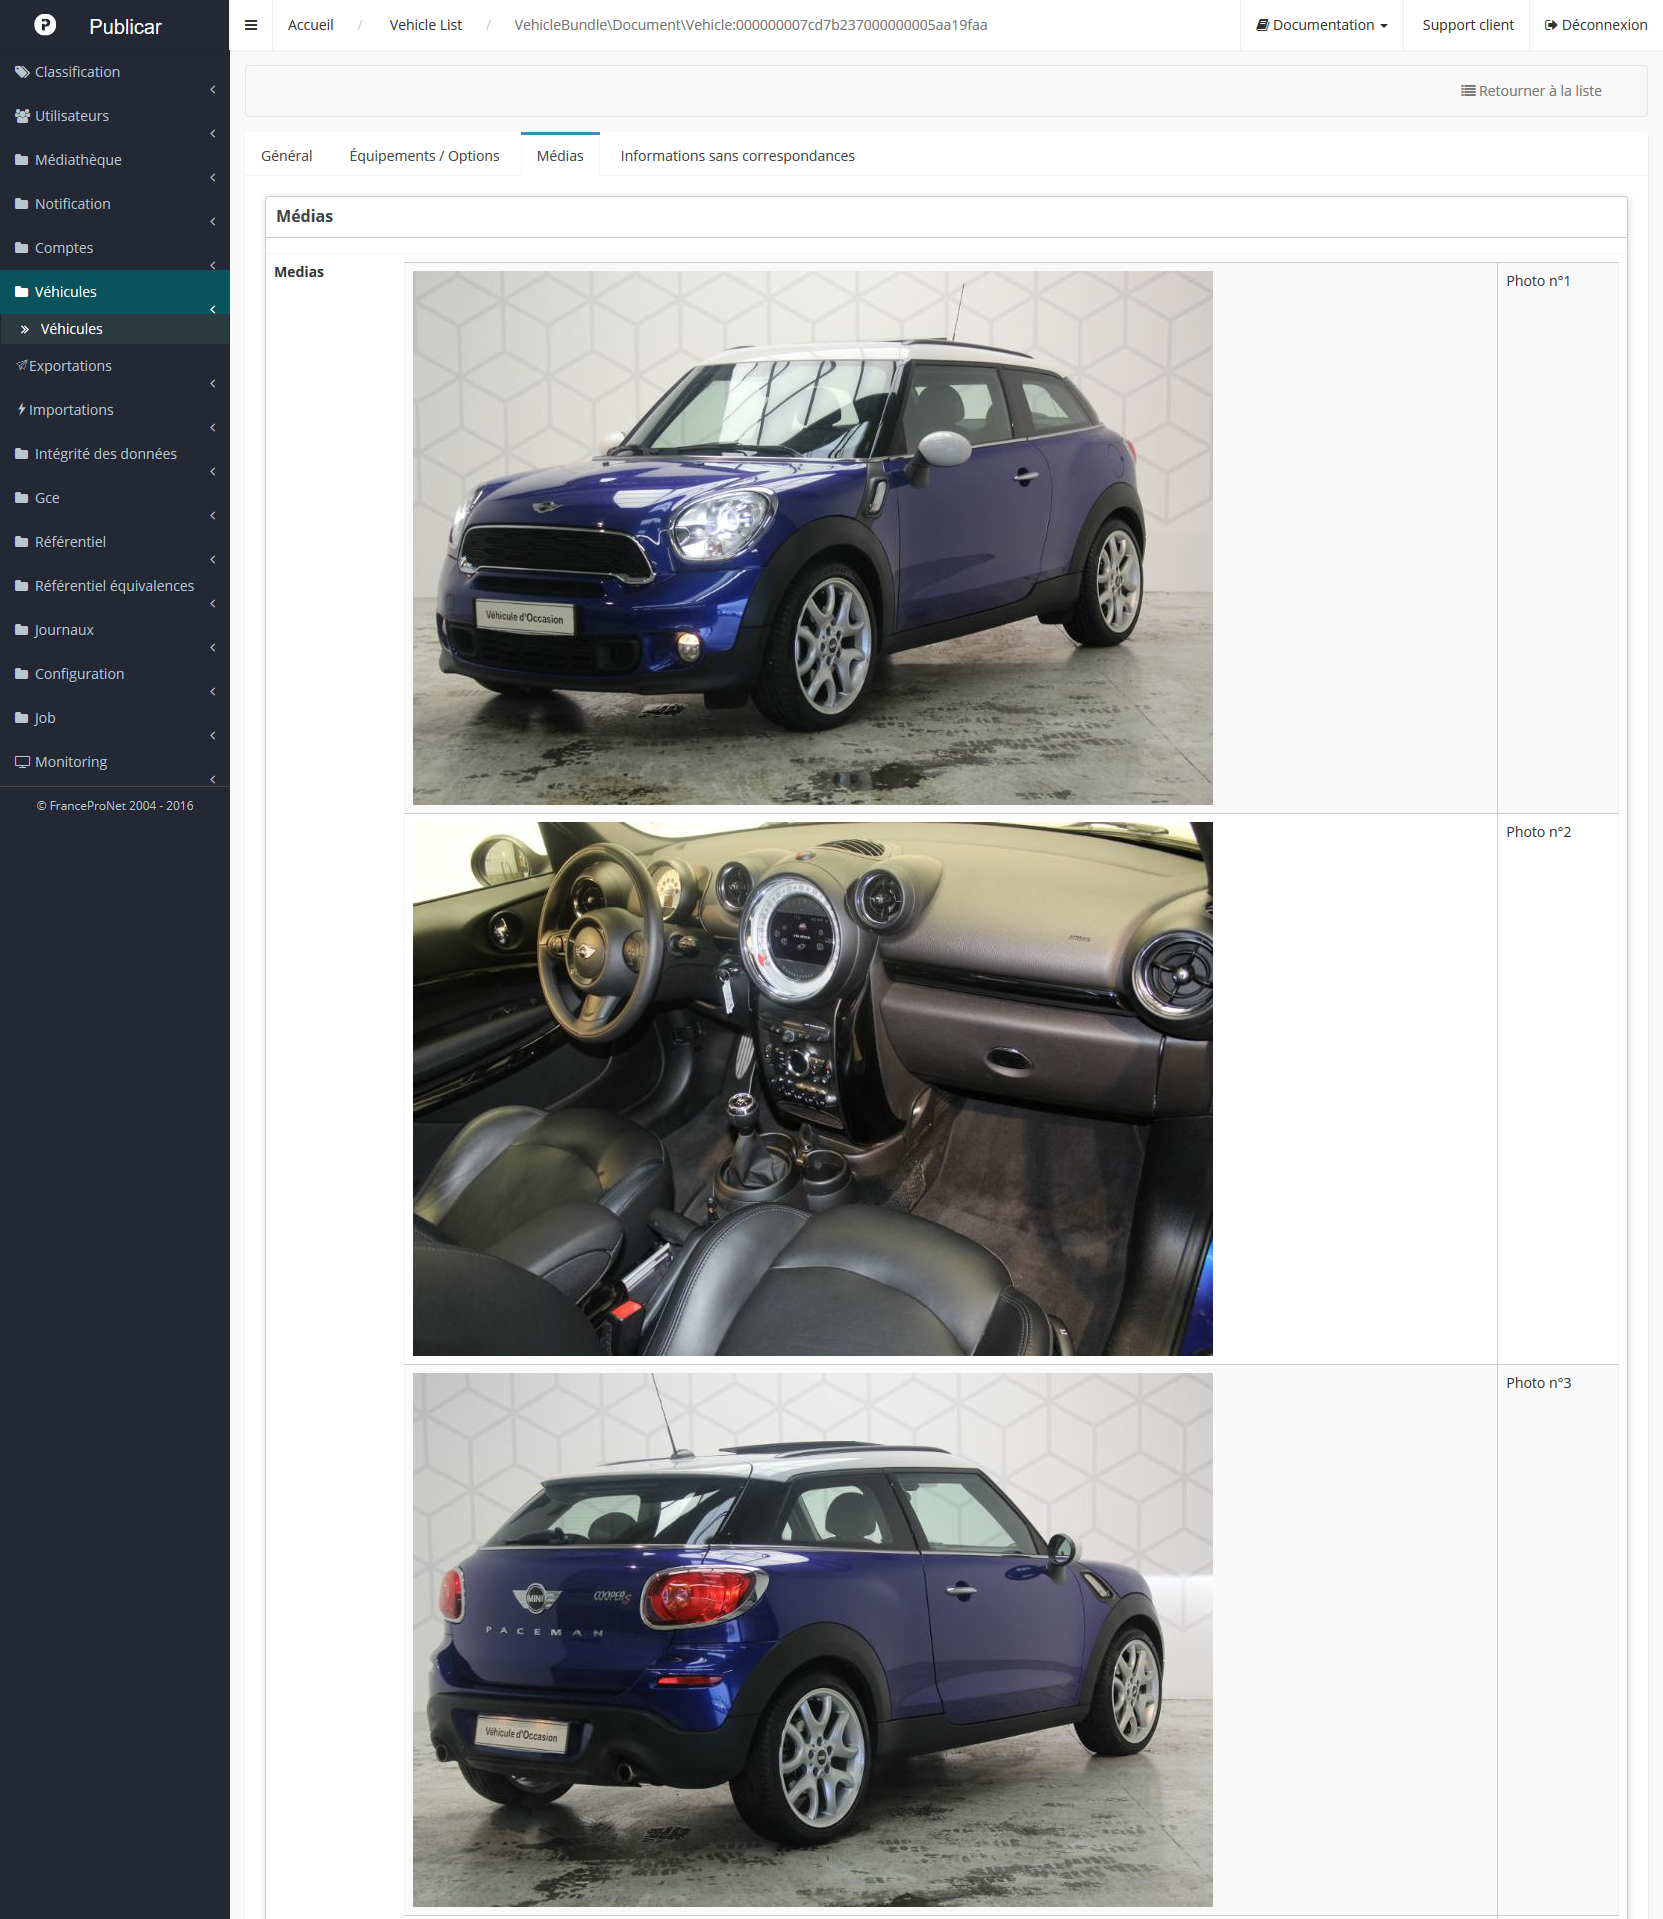This screenshot has width=1663, height=1919.
Task: Go to Vehicle List breadcrumb
Action: pyautogui.click(x=425, y=25)
